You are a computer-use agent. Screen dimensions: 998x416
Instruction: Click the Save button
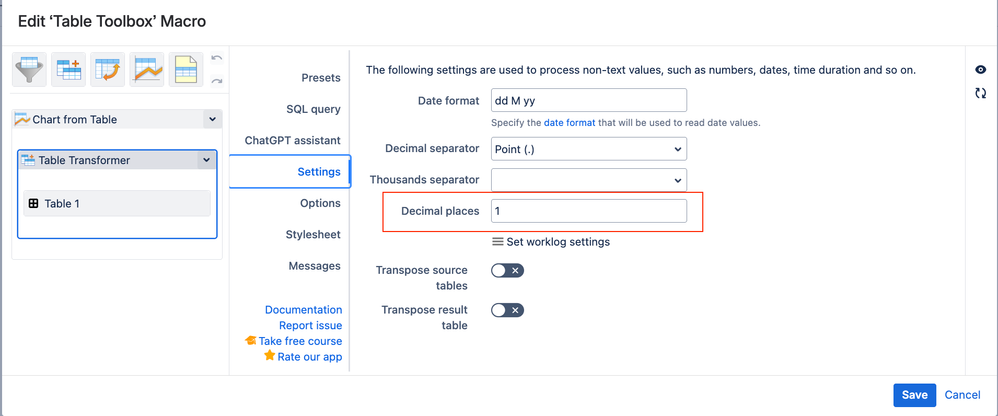[914, 395]
